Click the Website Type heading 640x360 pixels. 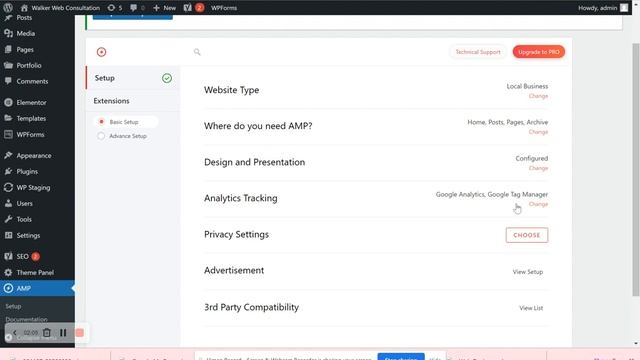click(x=231, y=90)
